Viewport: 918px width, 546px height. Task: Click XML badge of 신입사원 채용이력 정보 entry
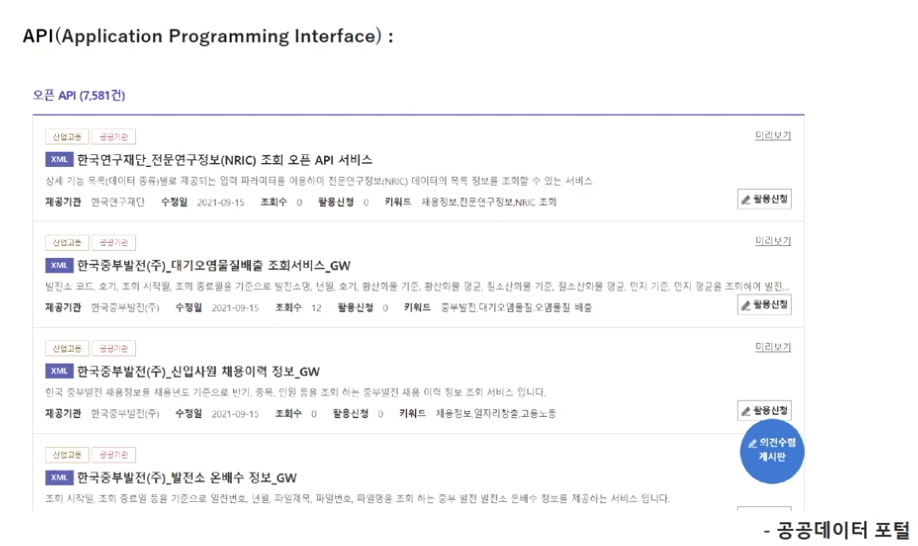[59, 371]
